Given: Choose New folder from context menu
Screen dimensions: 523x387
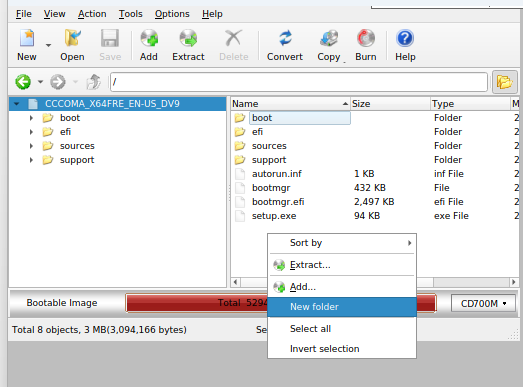Looking at the screenshot, I should click(x=342, y=307).
